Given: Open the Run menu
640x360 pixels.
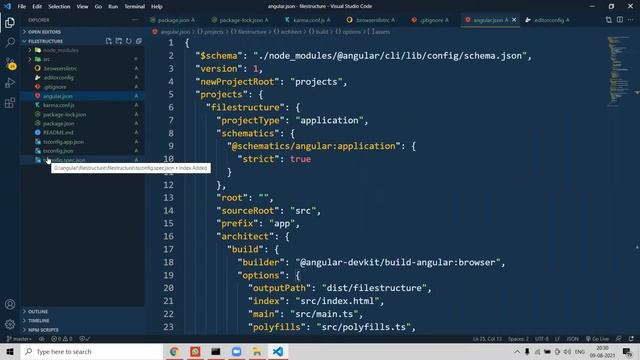Looking at the screenshot, I should (x=113, y=6).
